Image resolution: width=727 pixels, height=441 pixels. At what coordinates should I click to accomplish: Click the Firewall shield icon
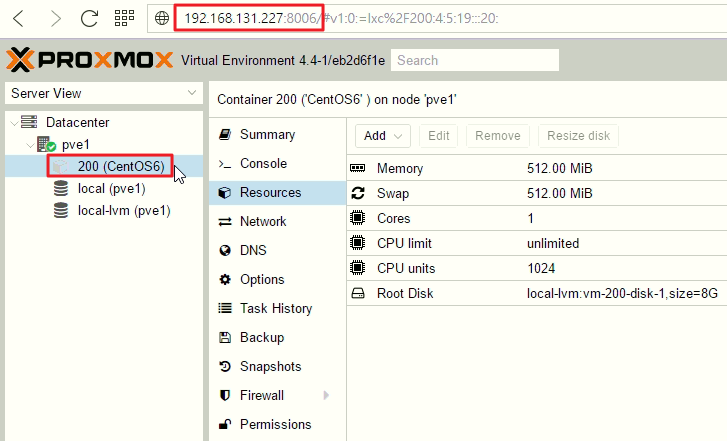(x=225, y=396)
